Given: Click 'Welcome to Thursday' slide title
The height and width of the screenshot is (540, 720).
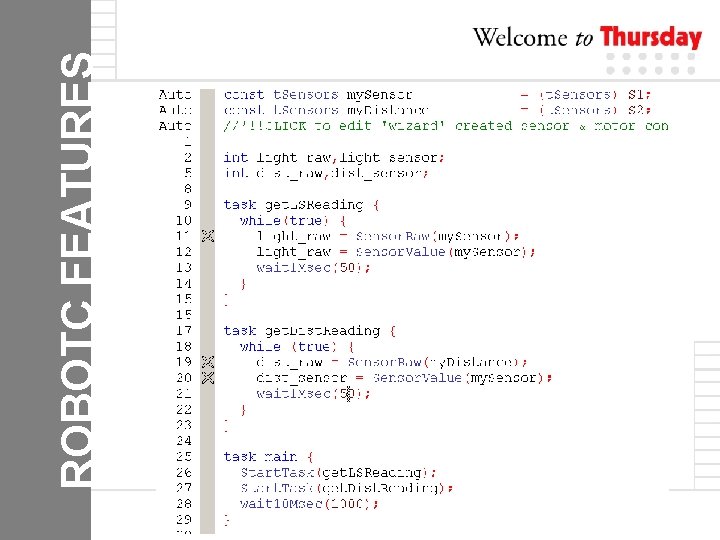Looking at the screenshot, I should tap(587, 37).
